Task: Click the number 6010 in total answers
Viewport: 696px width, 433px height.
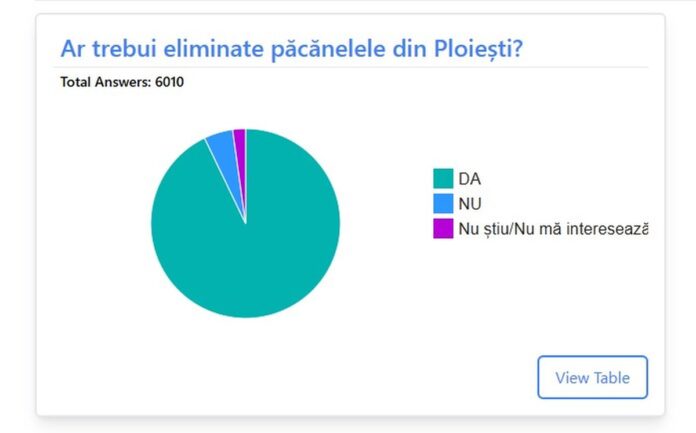Action: tap(169, 82)
